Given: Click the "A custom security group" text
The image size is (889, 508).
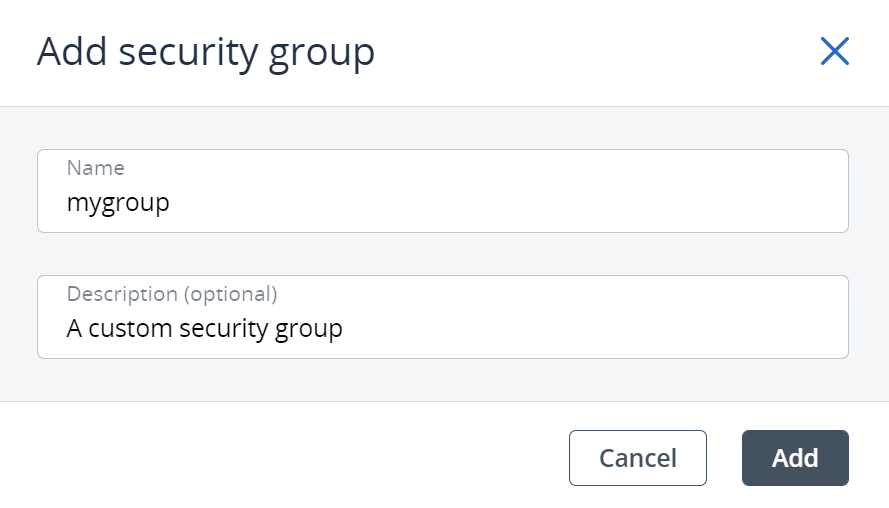Looking at the screenshot, I should [x=204, y=328].
